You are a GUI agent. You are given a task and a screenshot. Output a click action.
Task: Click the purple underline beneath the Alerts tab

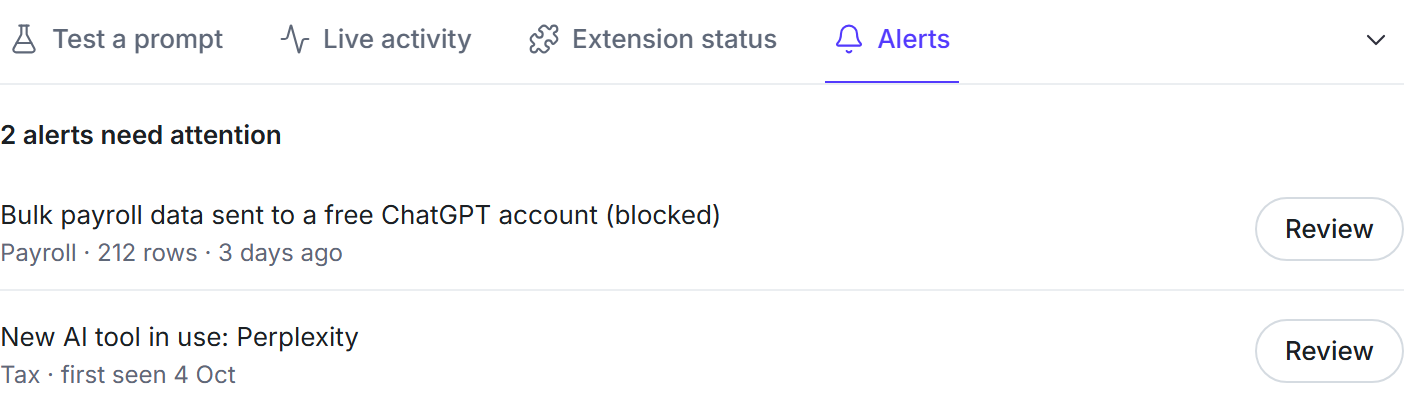point(892,81)
